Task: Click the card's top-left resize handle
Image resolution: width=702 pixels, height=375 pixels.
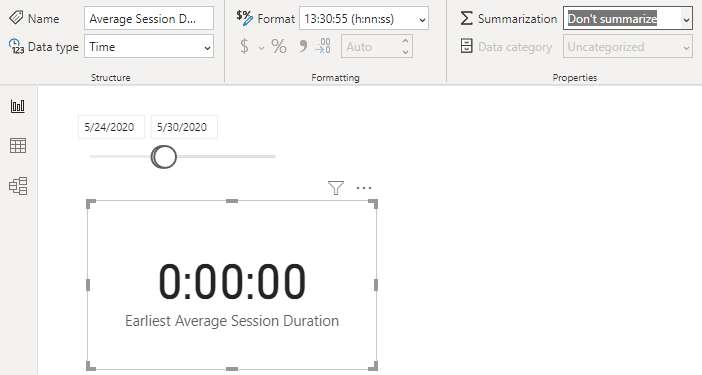Action: tap(90, 204)
